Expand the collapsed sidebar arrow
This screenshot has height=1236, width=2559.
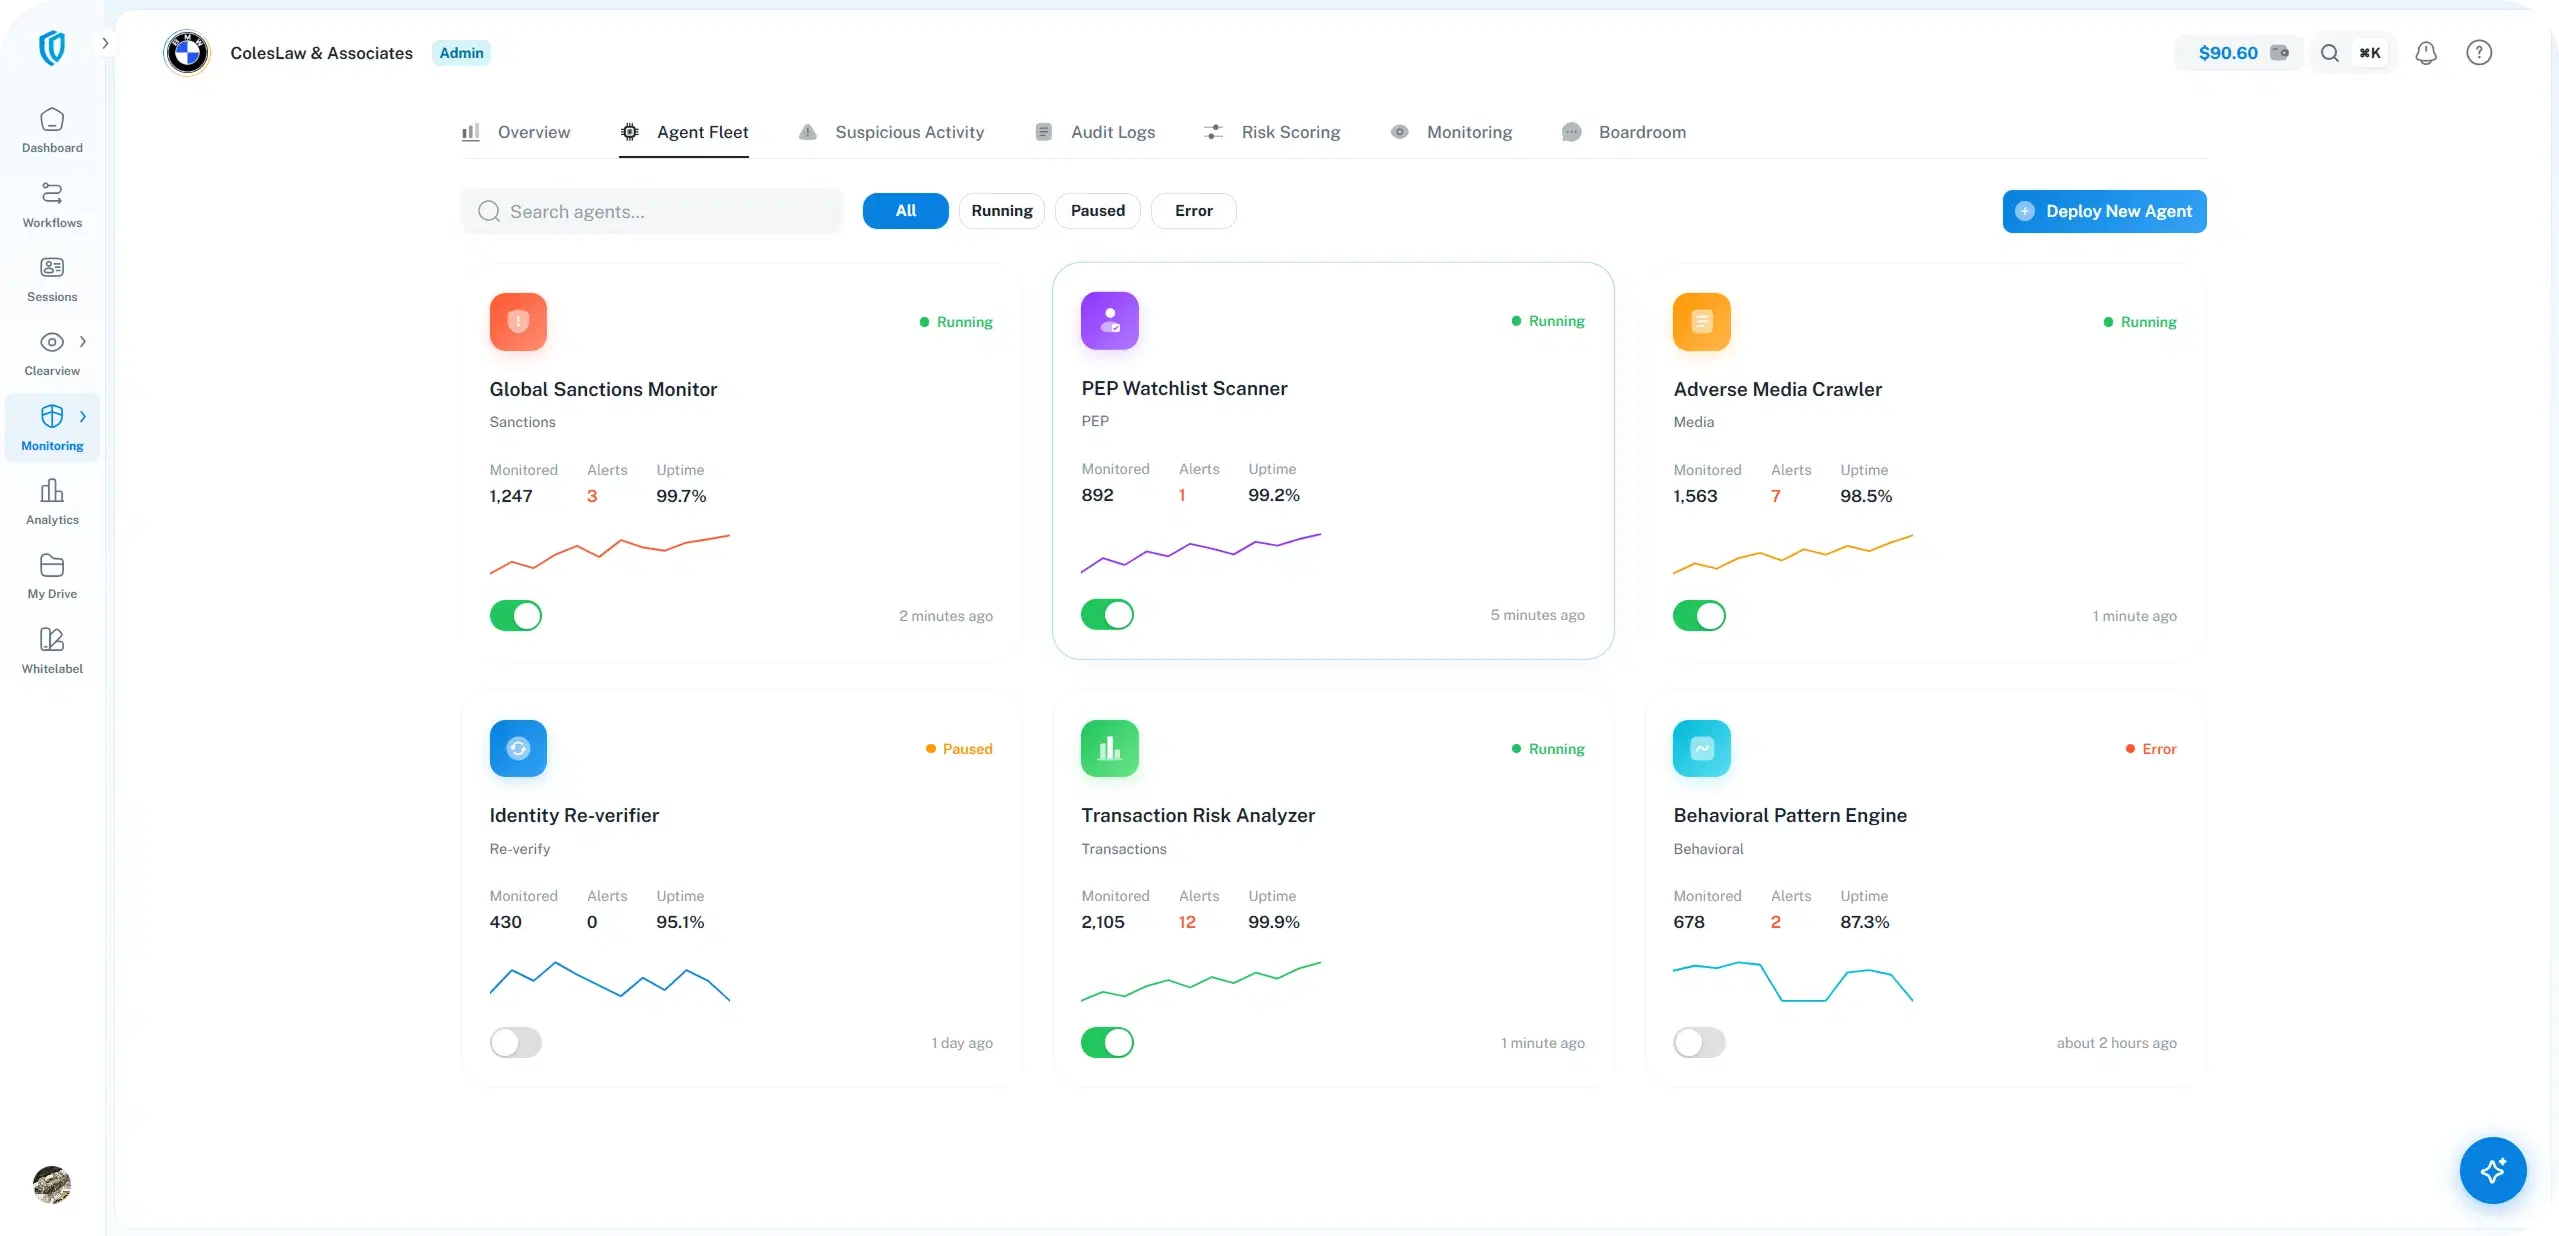pos(105,43)
